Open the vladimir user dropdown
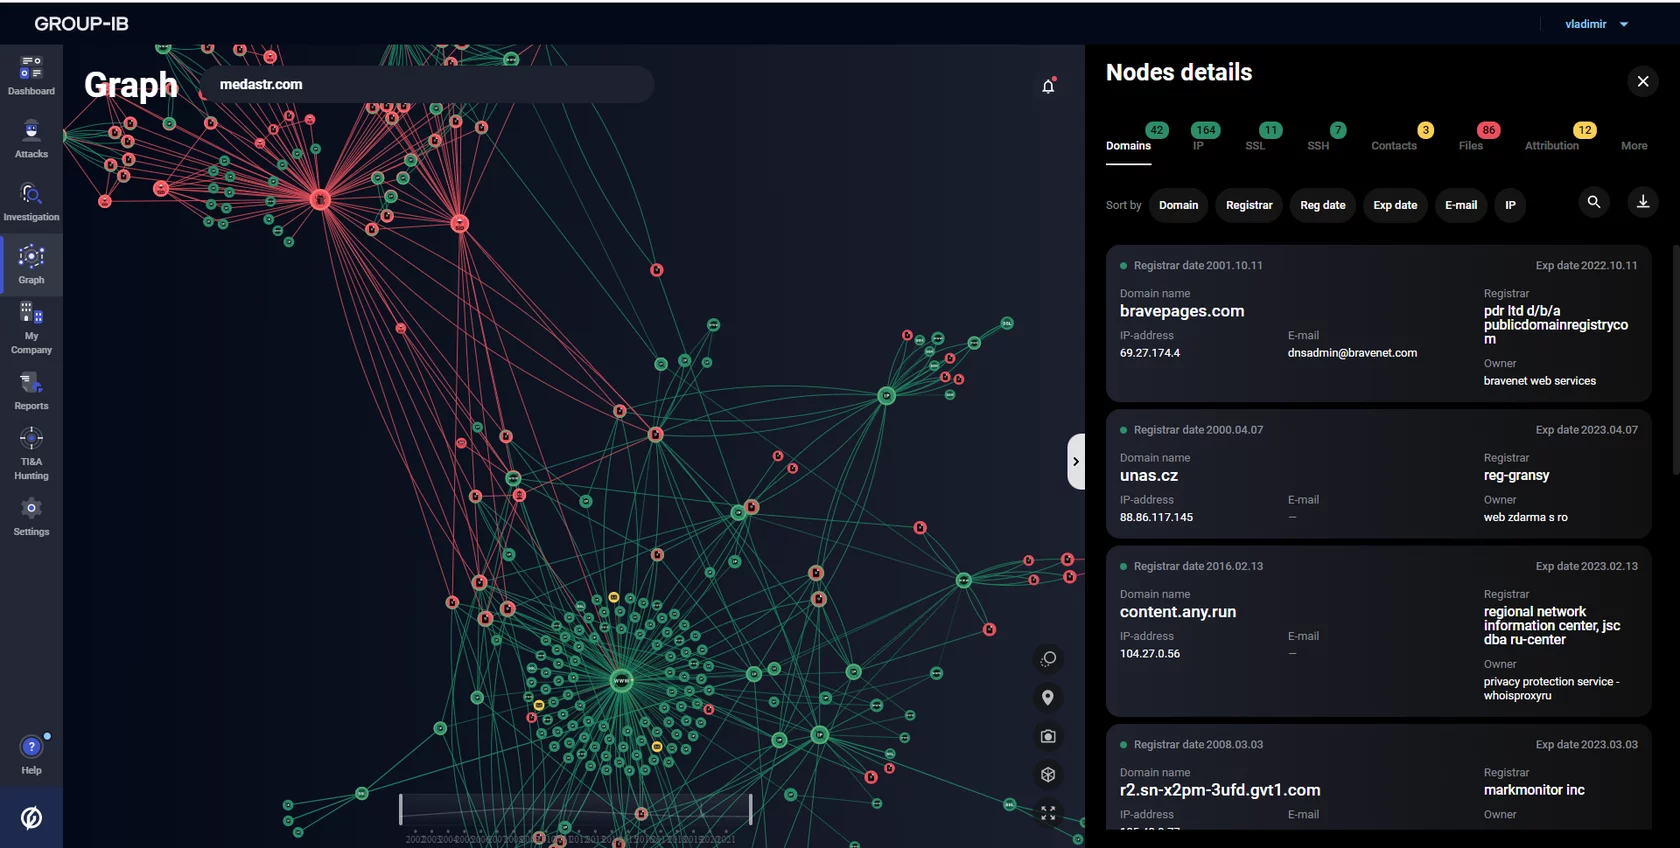Screen dimensions: 1680x848 point(1596,24)
